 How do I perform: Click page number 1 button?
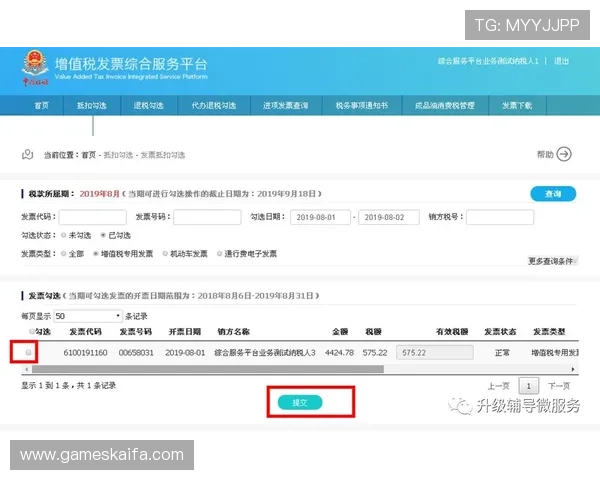pyautogui.click(x=528, y=386)
